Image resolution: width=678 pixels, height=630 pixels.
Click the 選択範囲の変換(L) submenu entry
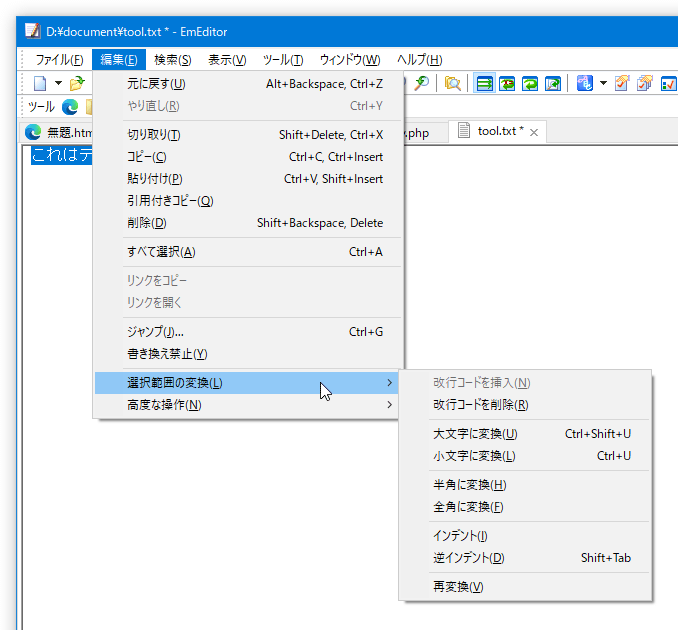click(246, 383)
